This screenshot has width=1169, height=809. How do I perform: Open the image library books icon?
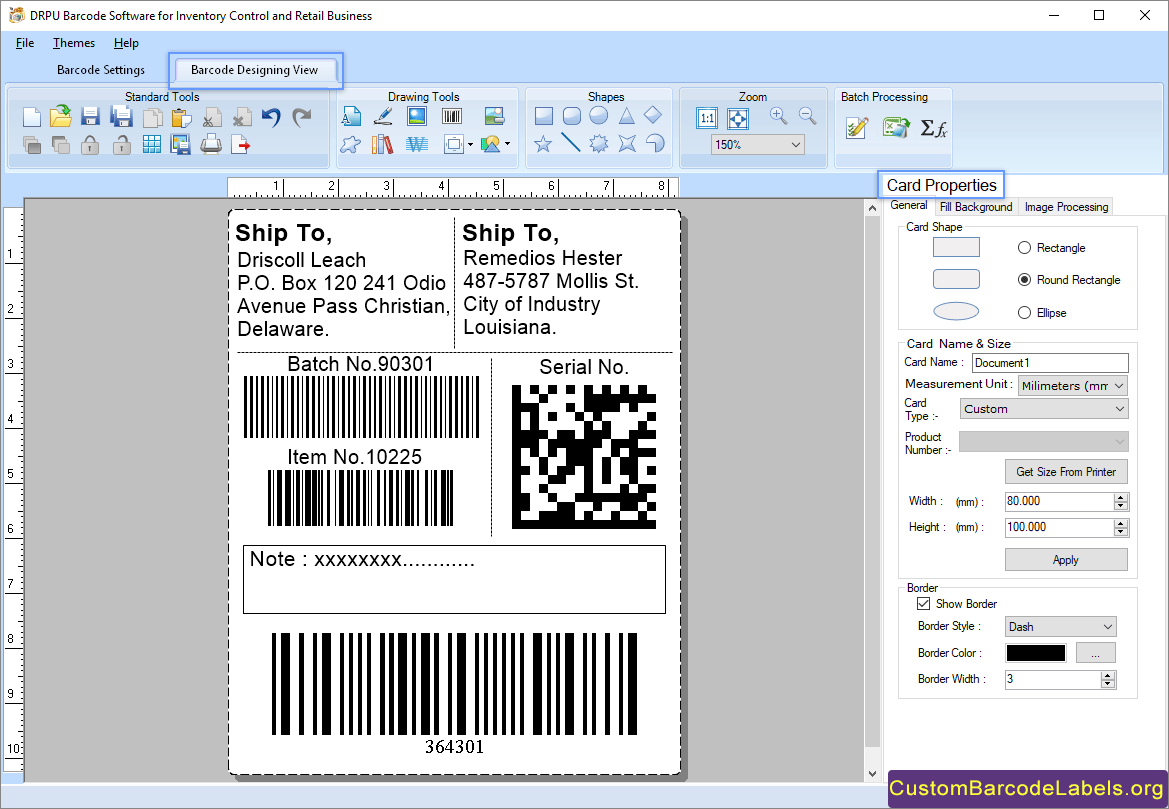(x=382, y=144)
